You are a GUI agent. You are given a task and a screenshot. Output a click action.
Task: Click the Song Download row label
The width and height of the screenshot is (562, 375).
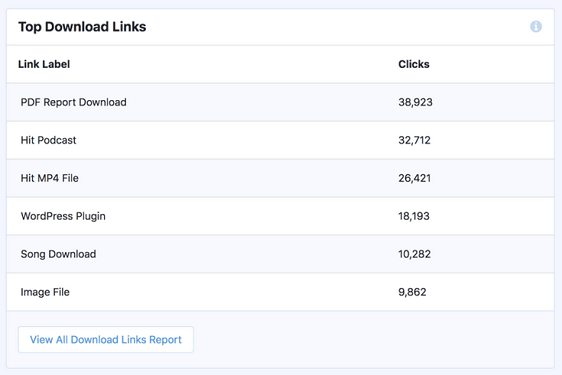(58, 254)
